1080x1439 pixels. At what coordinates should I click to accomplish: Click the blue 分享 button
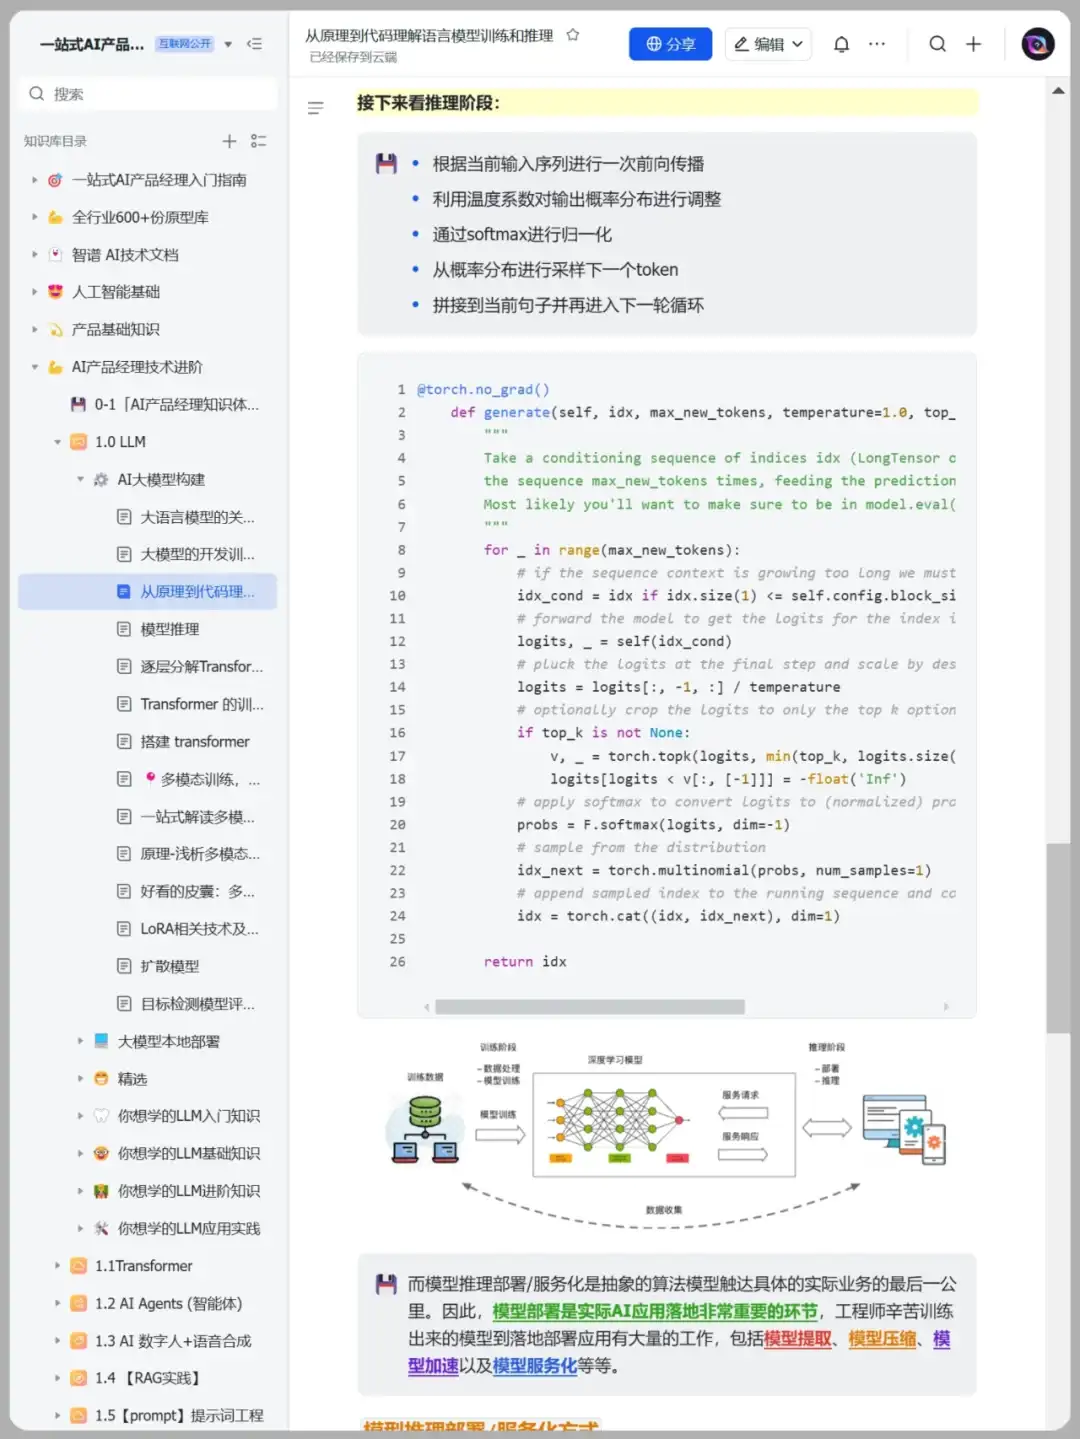[670, 44]
